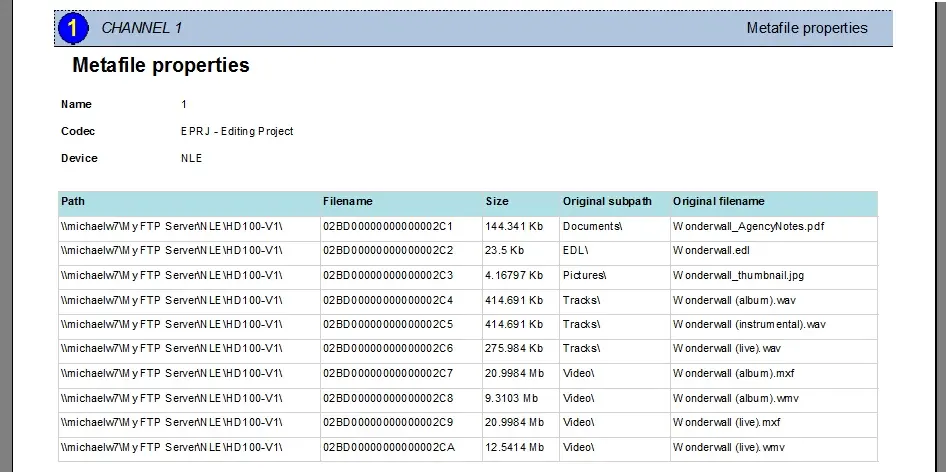
Task: Select the Filename column header
Action: coord(347,201)
